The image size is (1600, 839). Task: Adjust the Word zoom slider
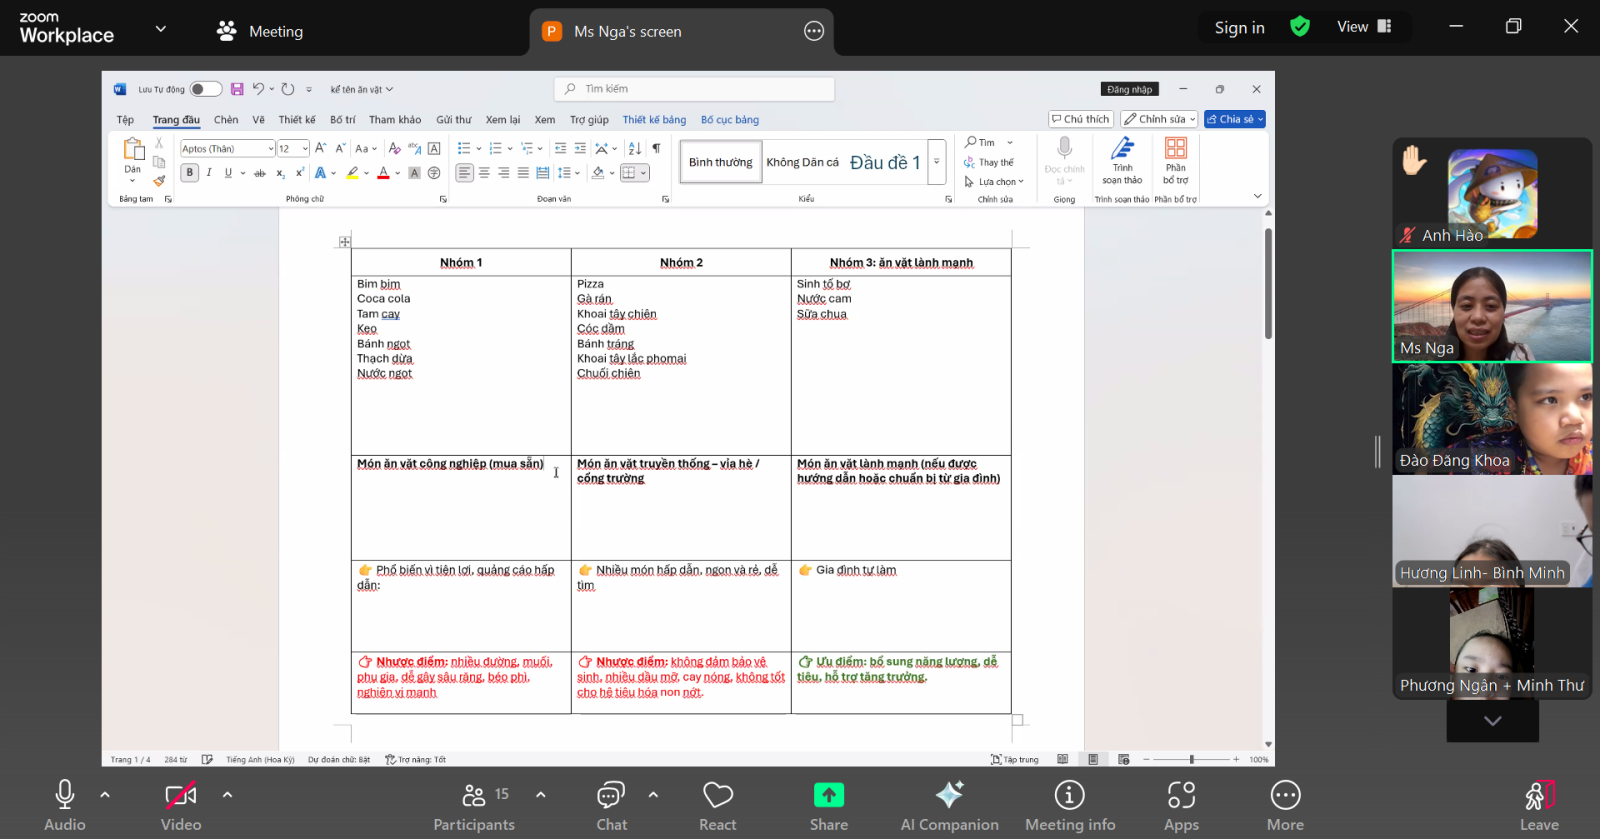coord(1191,760)
